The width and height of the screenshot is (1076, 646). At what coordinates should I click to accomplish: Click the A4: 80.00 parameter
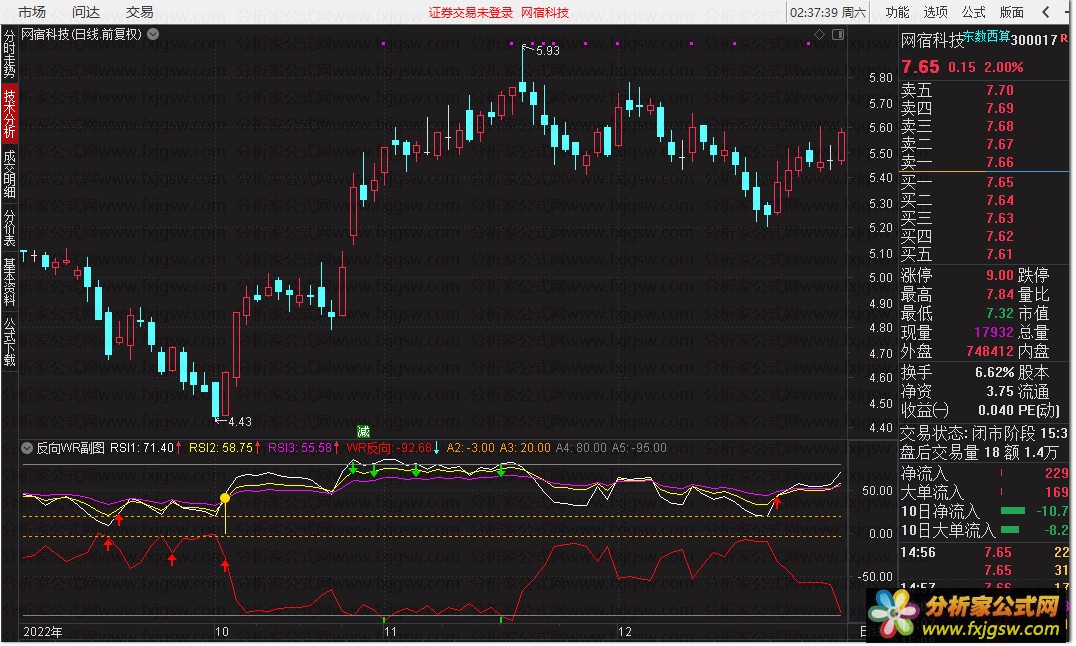(581, 448)
